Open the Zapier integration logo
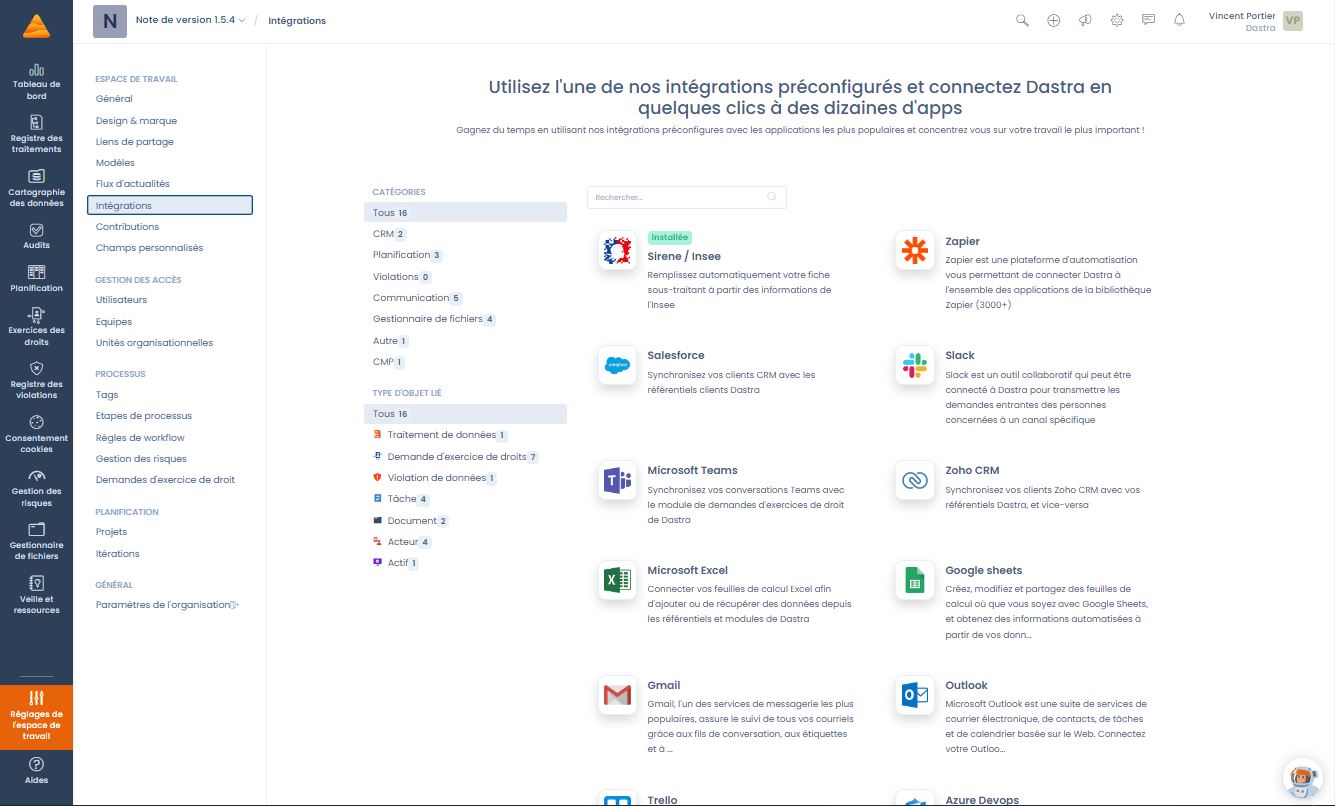 [x=914, y=250]
